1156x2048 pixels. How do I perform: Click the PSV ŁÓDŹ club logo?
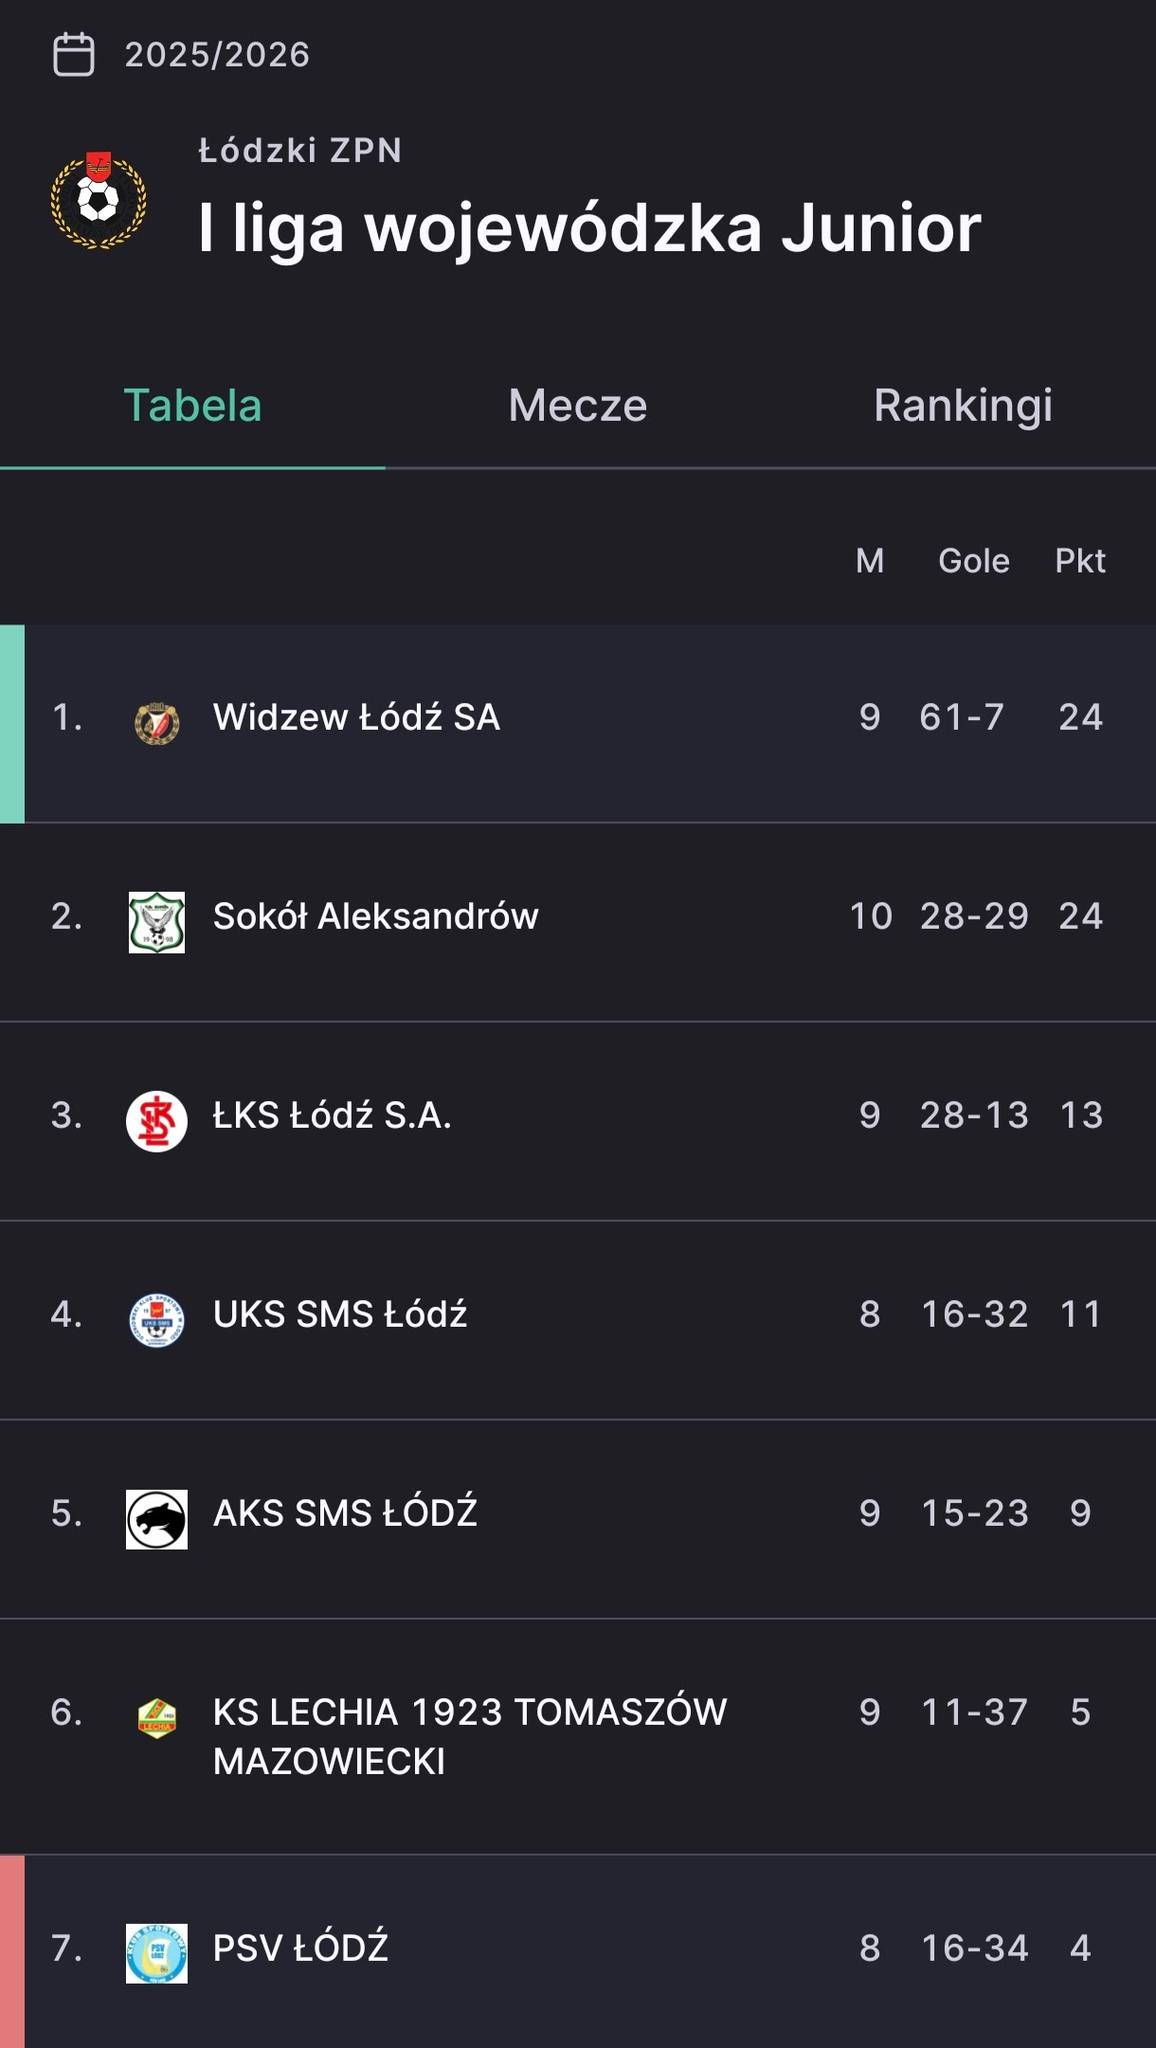tap(157, 1952)
